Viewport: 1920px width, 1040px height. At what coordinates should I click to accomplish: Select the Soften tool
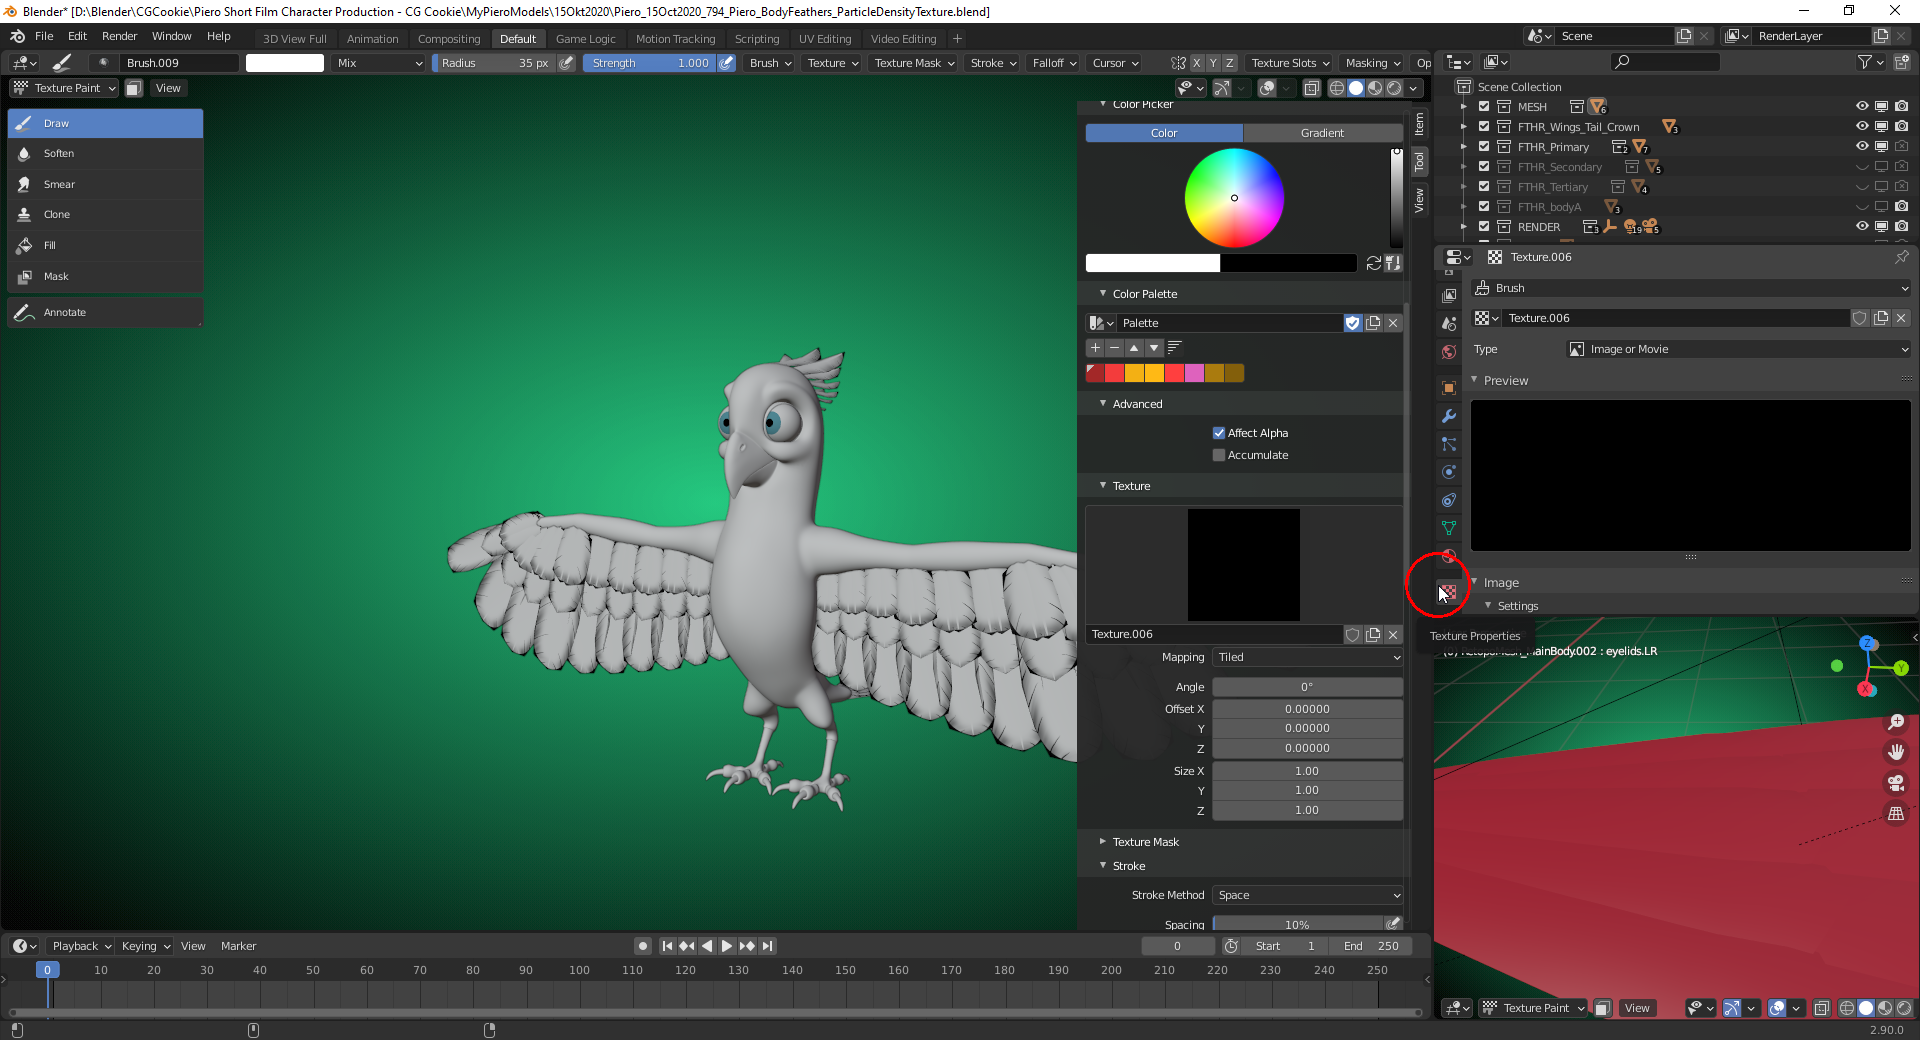105,154
